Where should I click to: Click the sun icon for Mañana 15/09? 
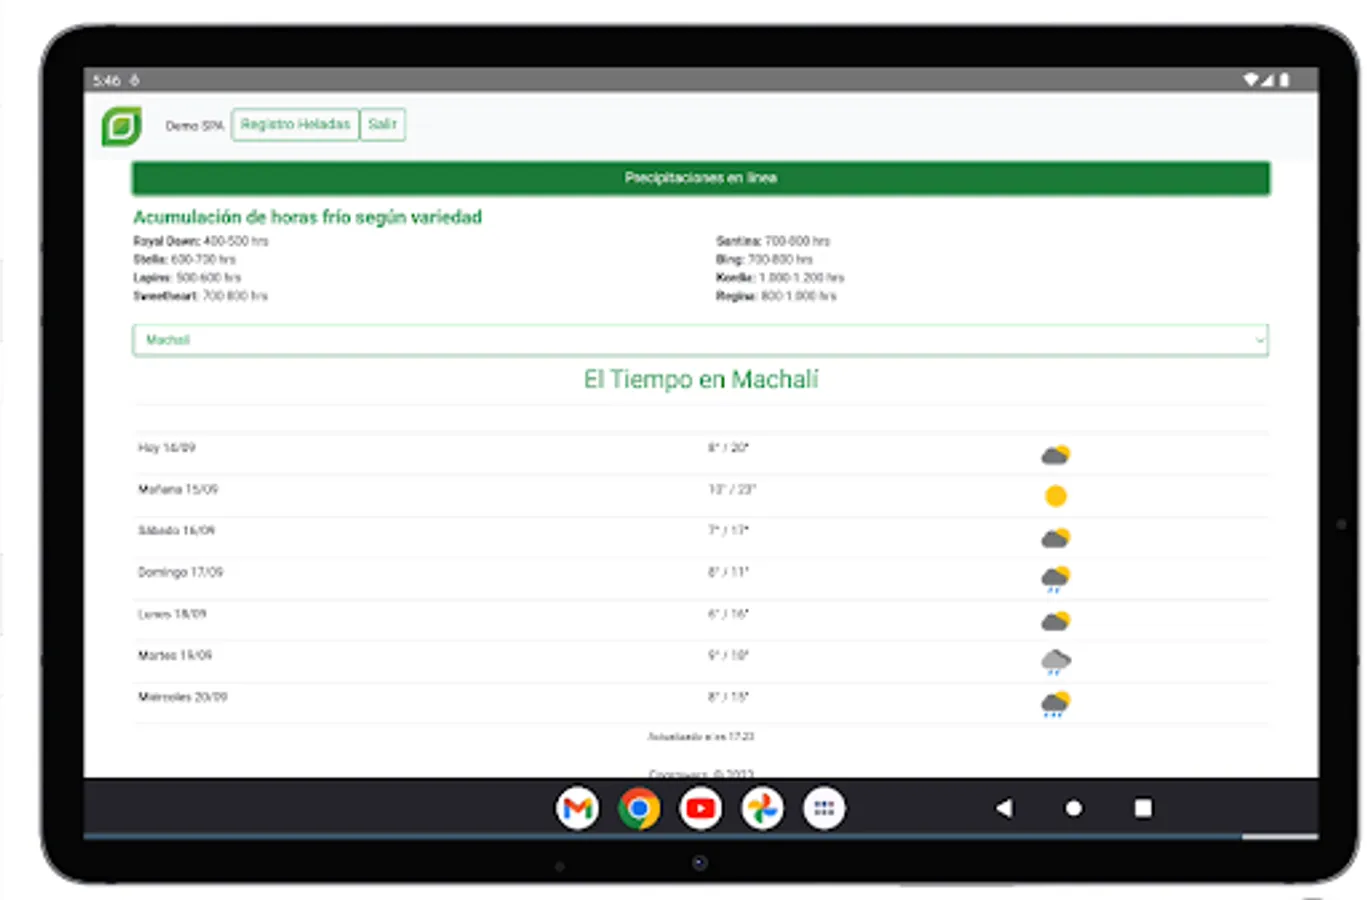1057,495
